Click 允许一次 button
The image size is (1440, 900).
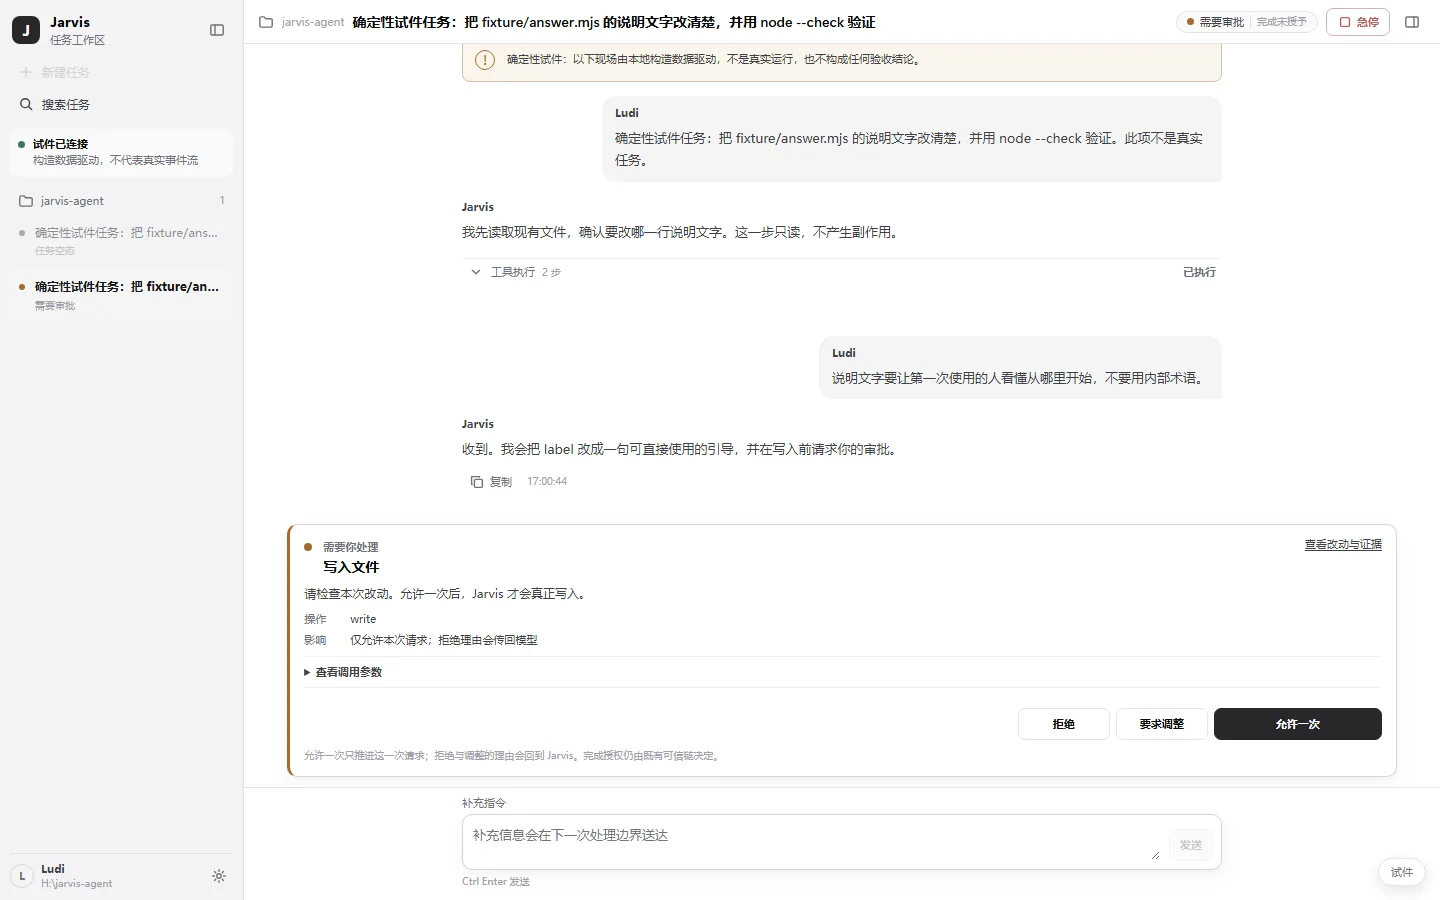click(1298, 724)
